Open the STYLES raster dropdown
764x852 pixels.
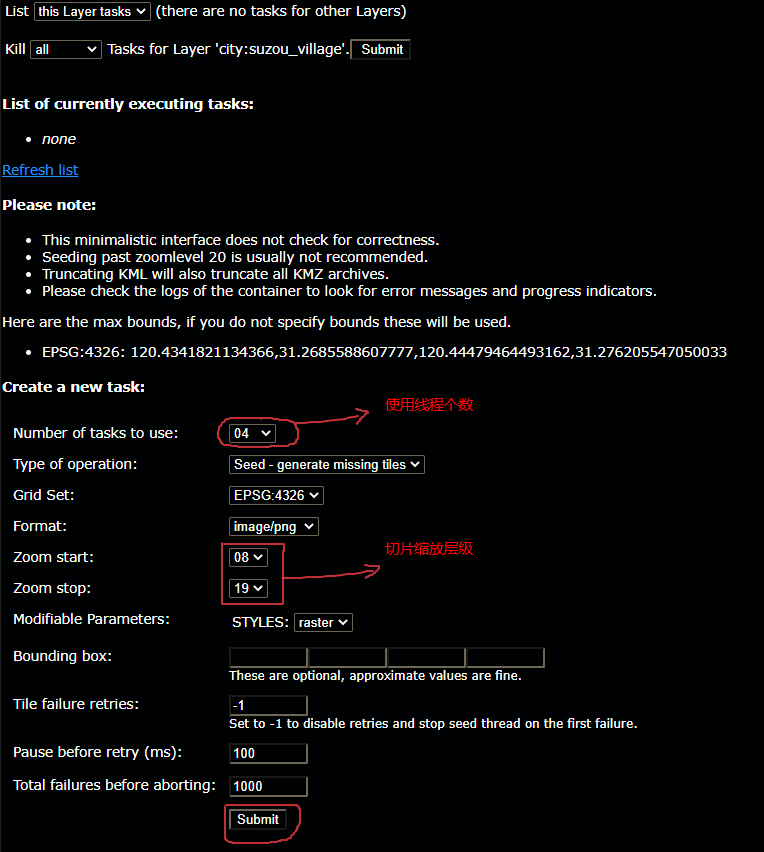(x=323, y=623)
